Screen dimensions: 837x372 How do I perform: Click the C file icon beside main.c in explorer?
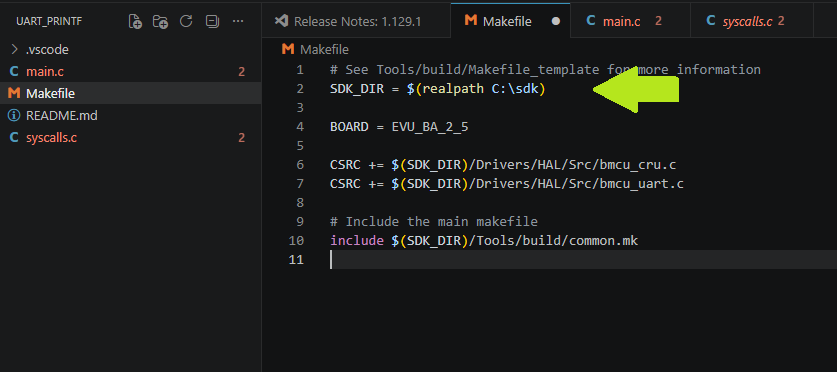pyautogui.click(x=14, y=72)
